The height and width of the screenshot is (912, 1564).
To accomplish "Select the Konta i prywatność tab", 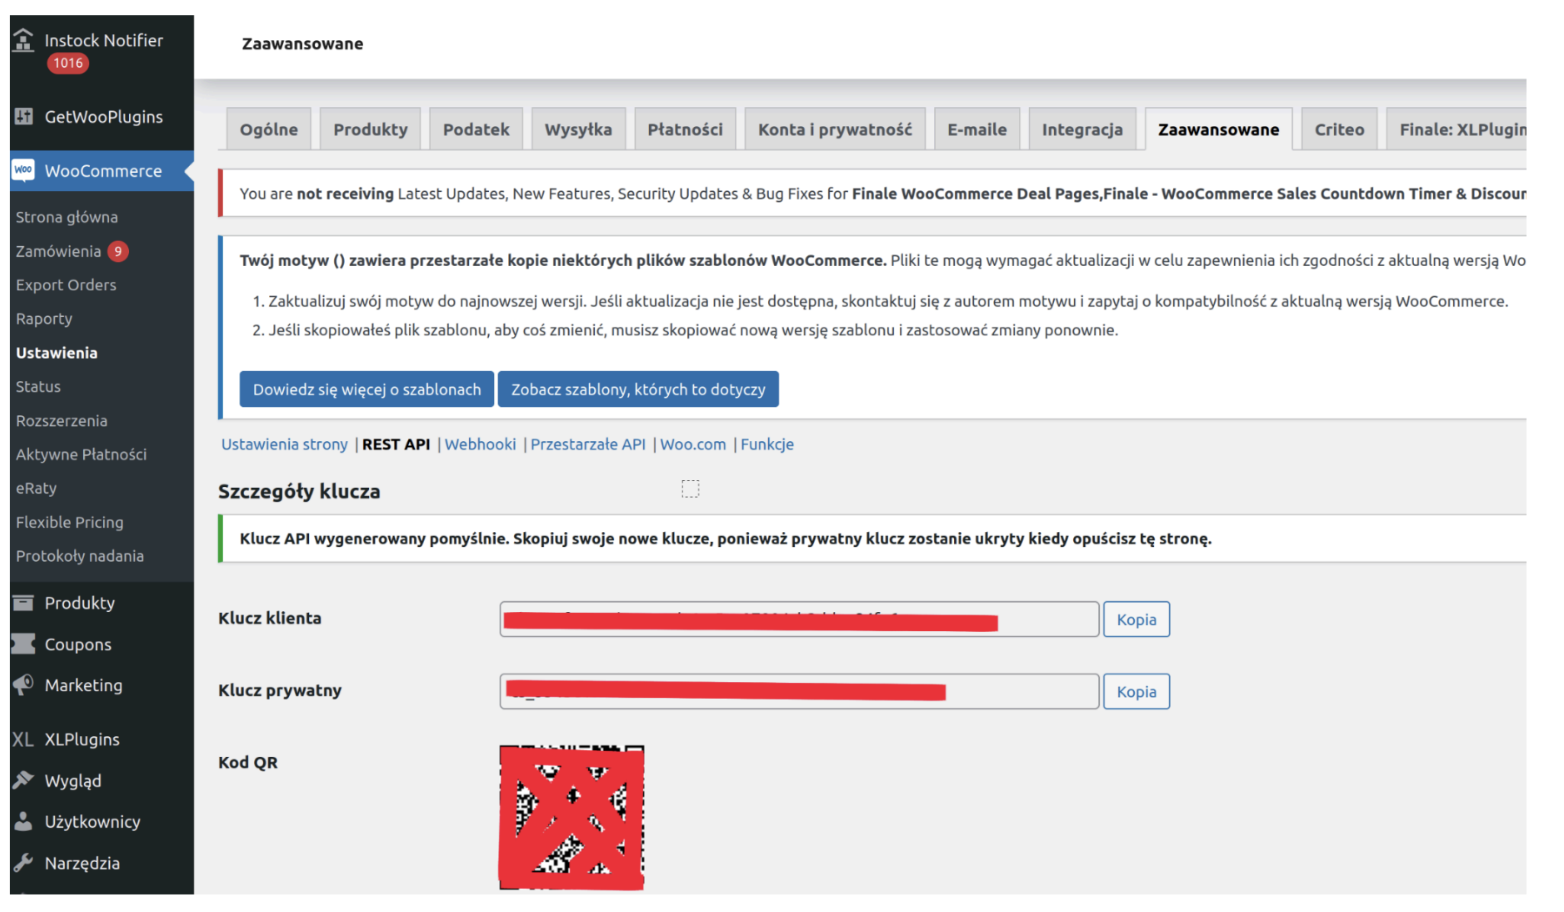I will pos(834,130).
